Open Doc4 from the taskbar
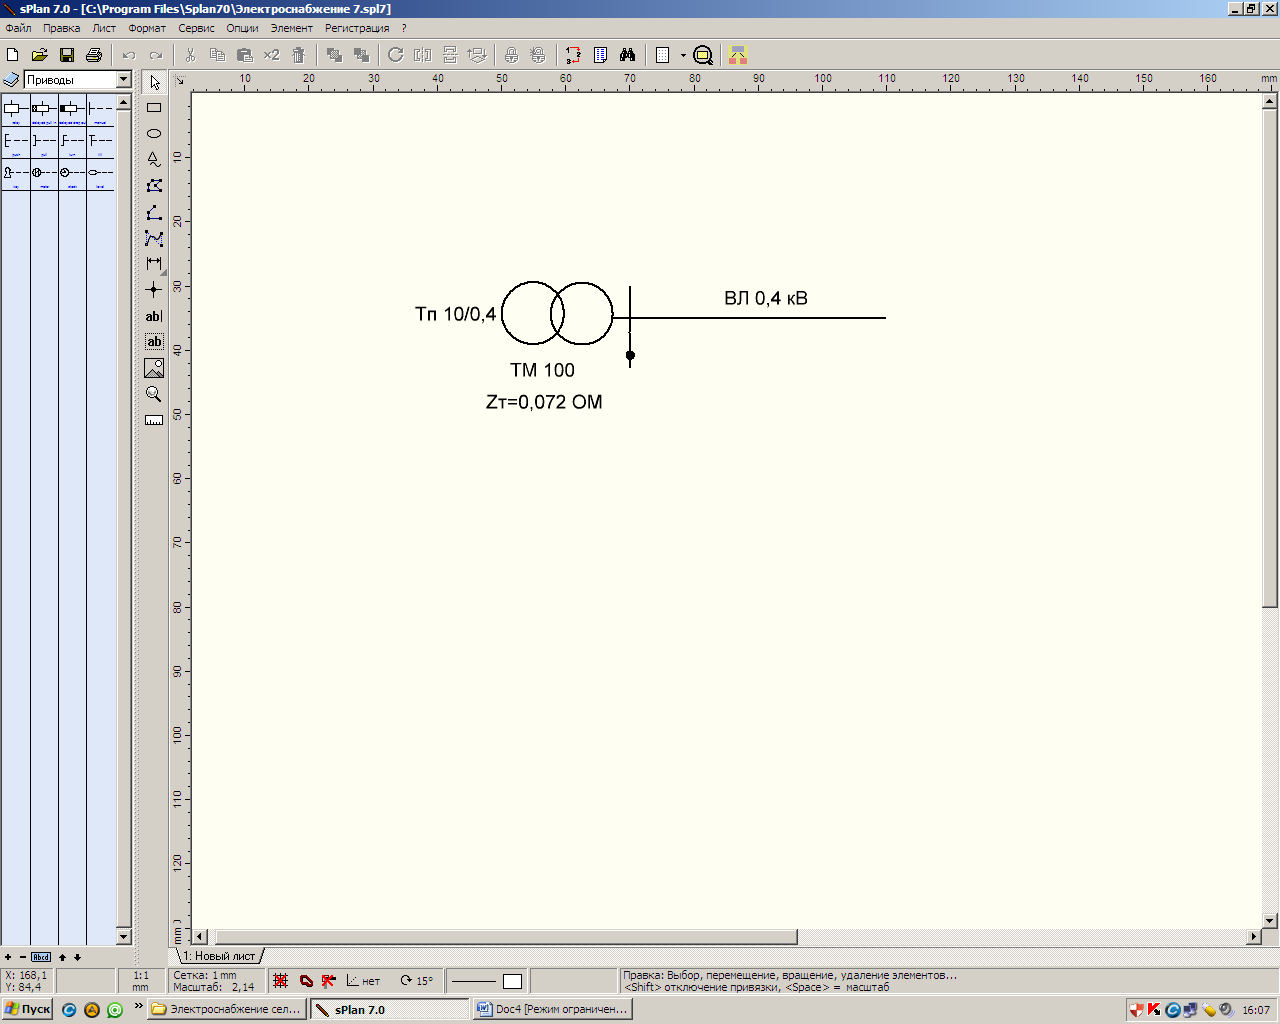The image size is (1280, 1024). tap(553, 1009)
